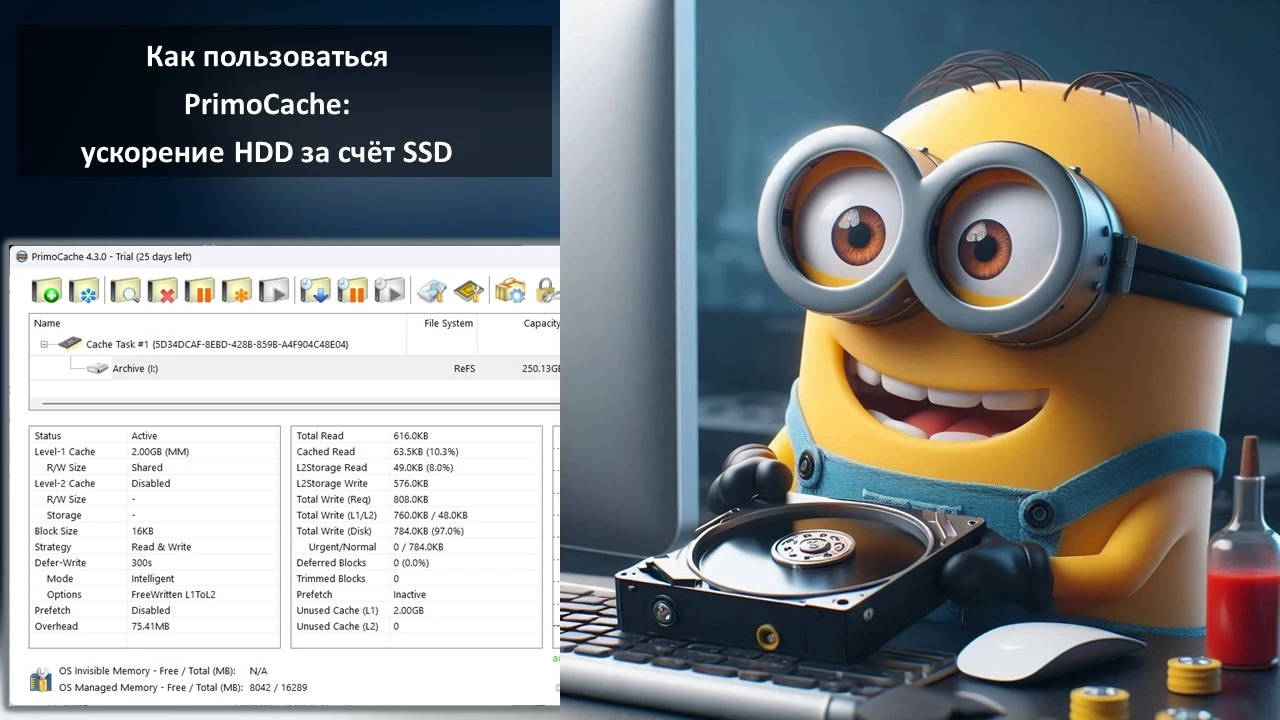The image size is (1280, 720).
Task: Click the blue snowflake cache toolbar icon
Action: pyautogui.click(x=84, y=291)
